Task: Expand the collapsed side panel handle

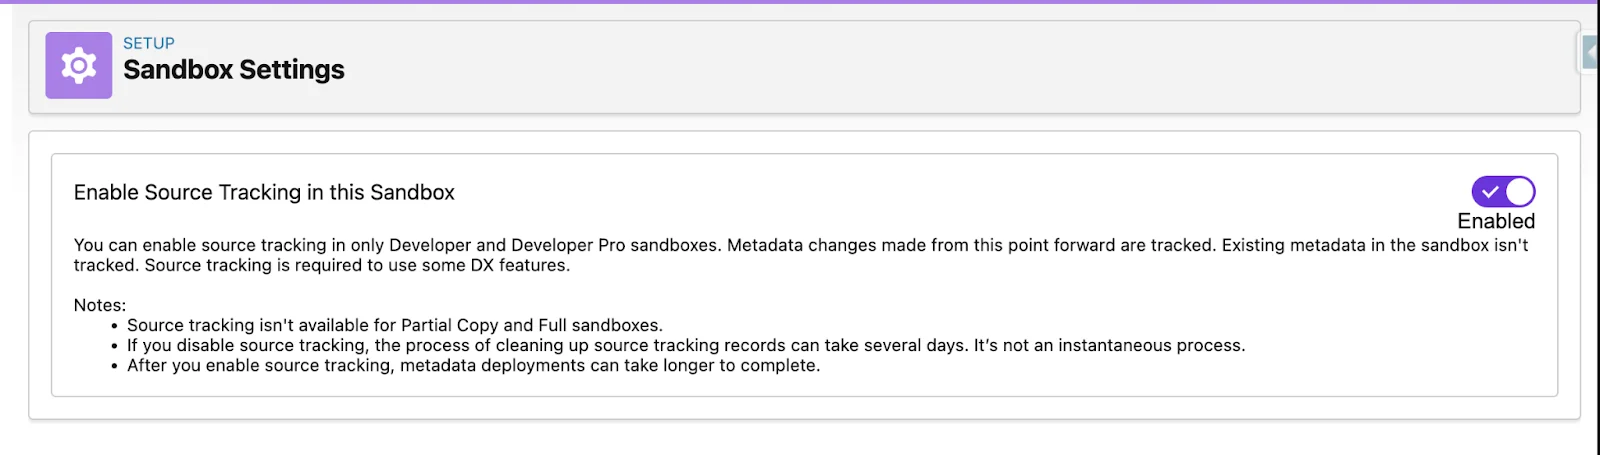Action: tap(1590, 52)
